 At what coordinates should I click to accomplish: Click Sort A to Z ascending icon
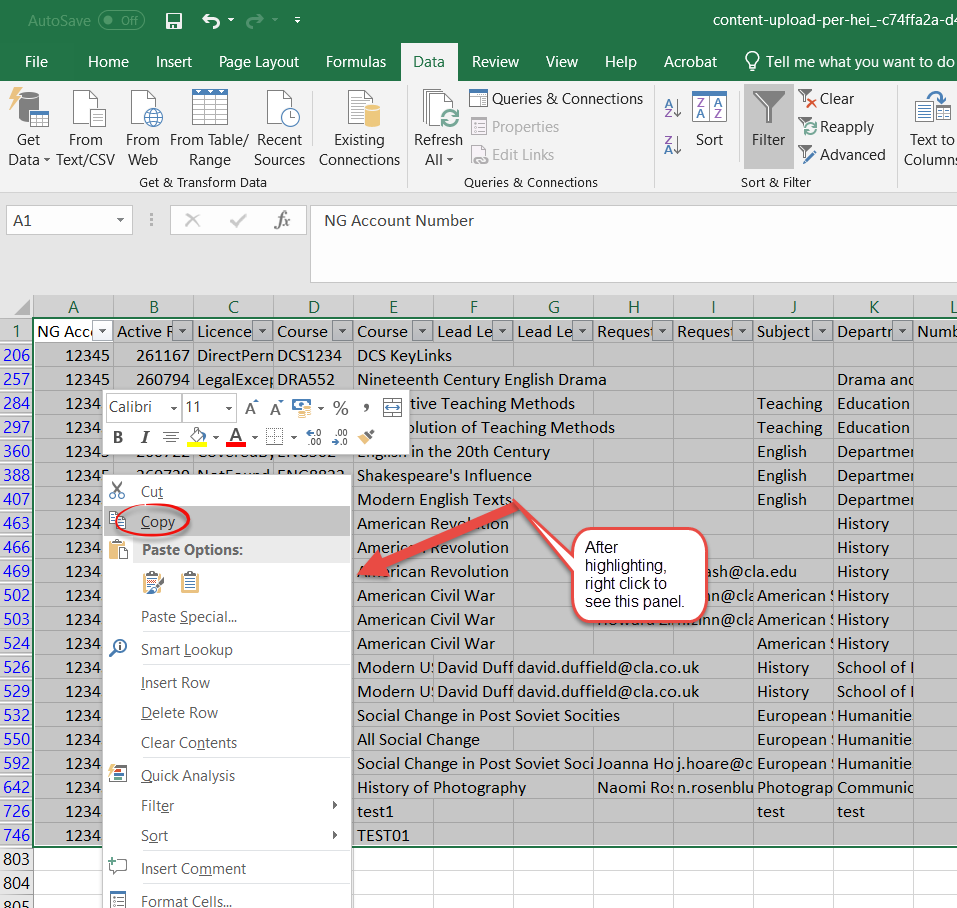(x=673, y=108)
